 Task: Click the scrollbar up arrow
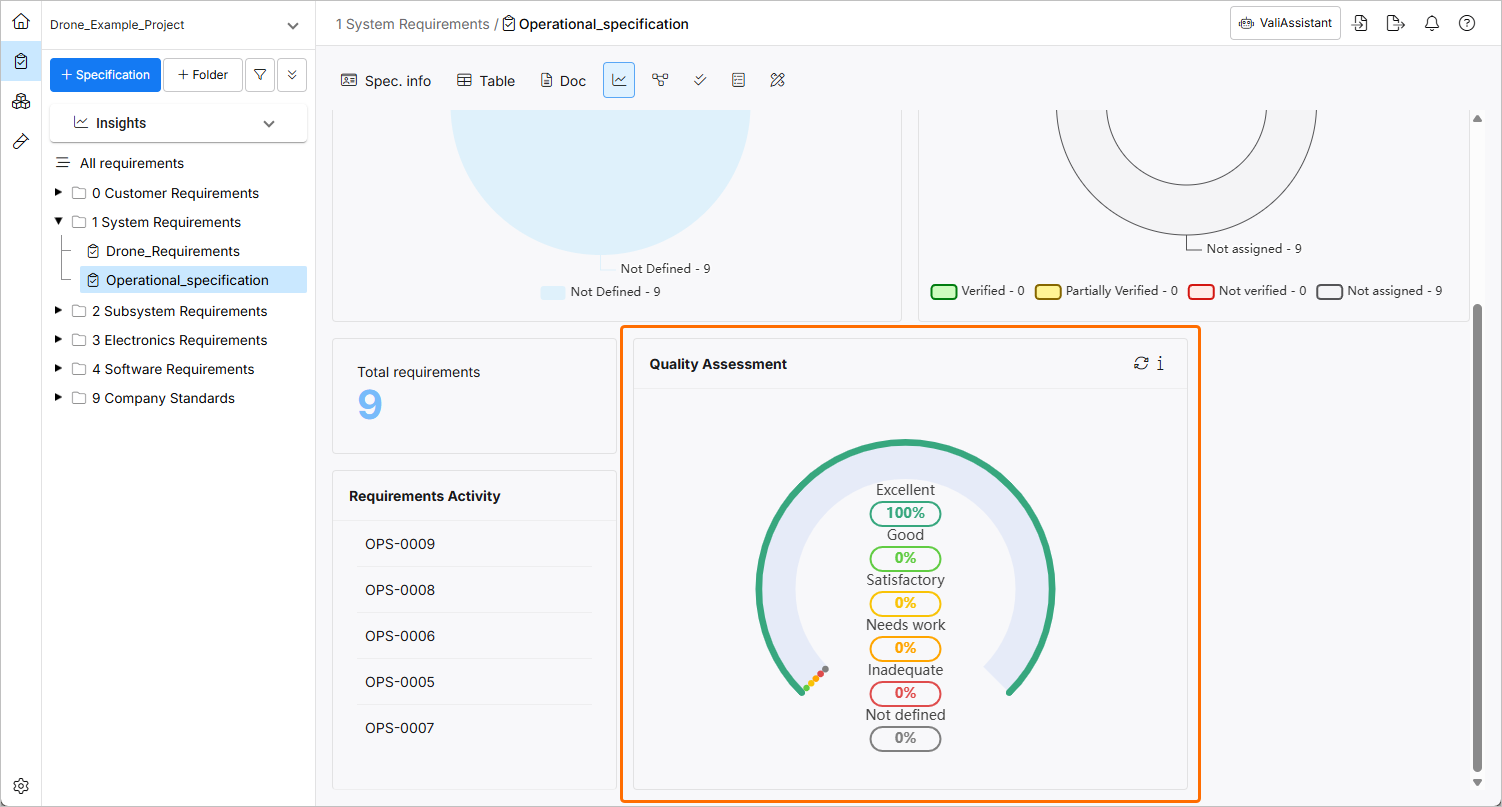pos(1477,119)
